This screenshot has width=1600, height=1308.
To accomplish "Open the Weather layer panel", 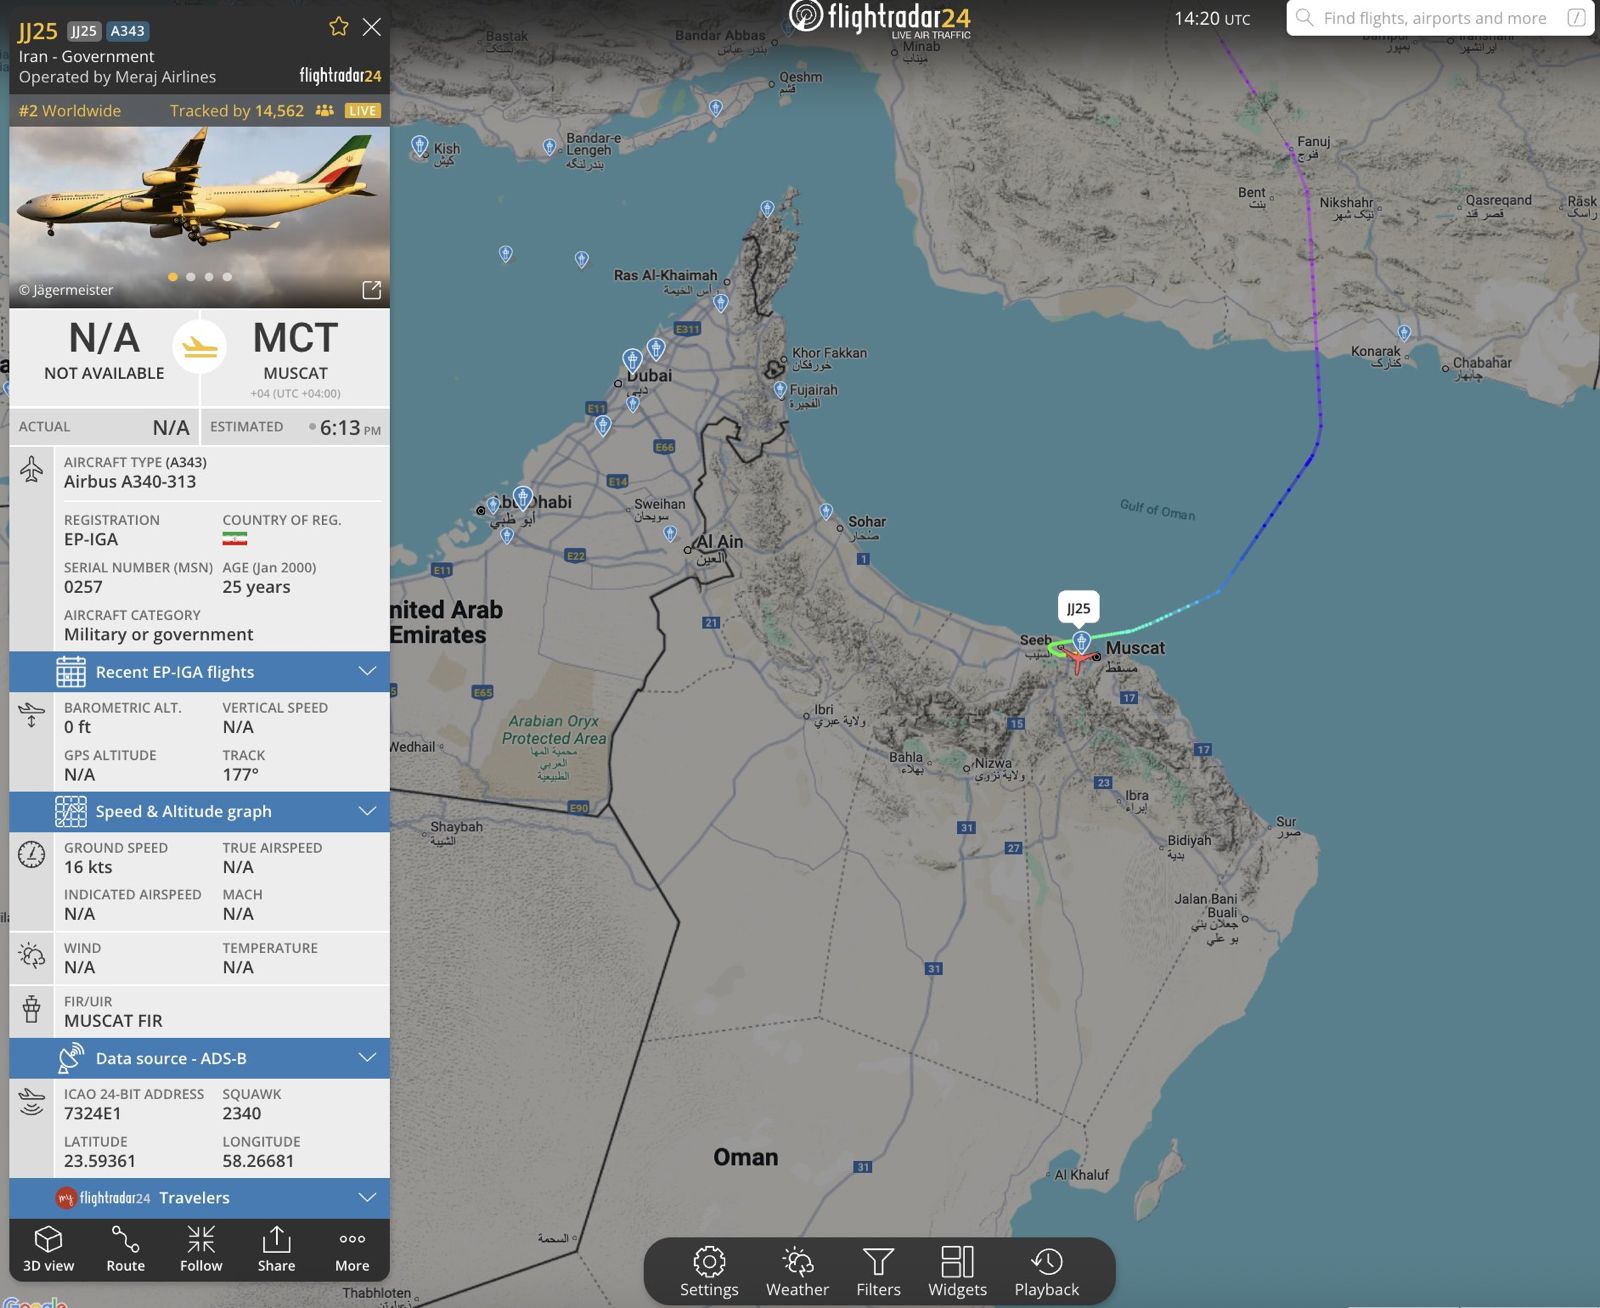I will [797, 1272].
